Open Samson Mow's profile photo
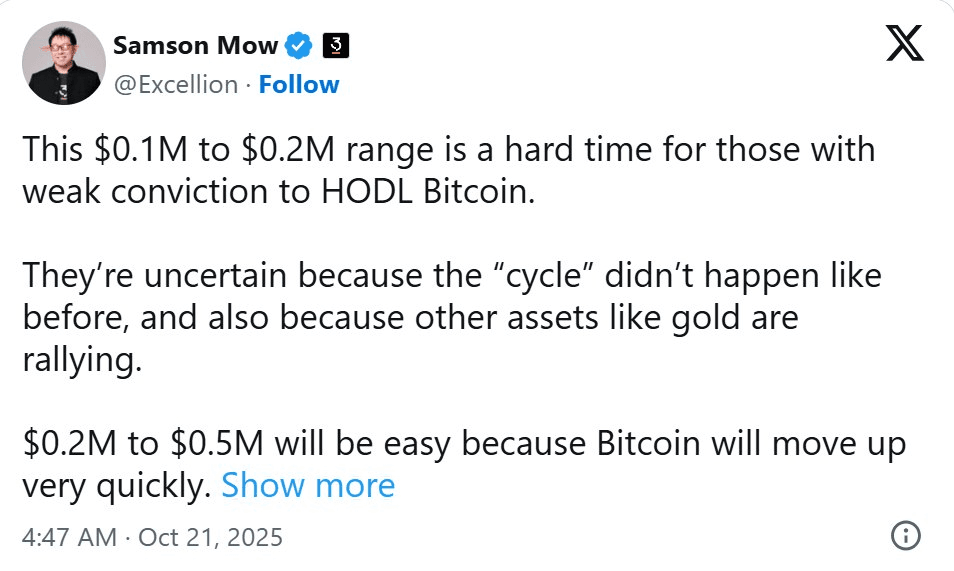954x571 pixels. 64,63
